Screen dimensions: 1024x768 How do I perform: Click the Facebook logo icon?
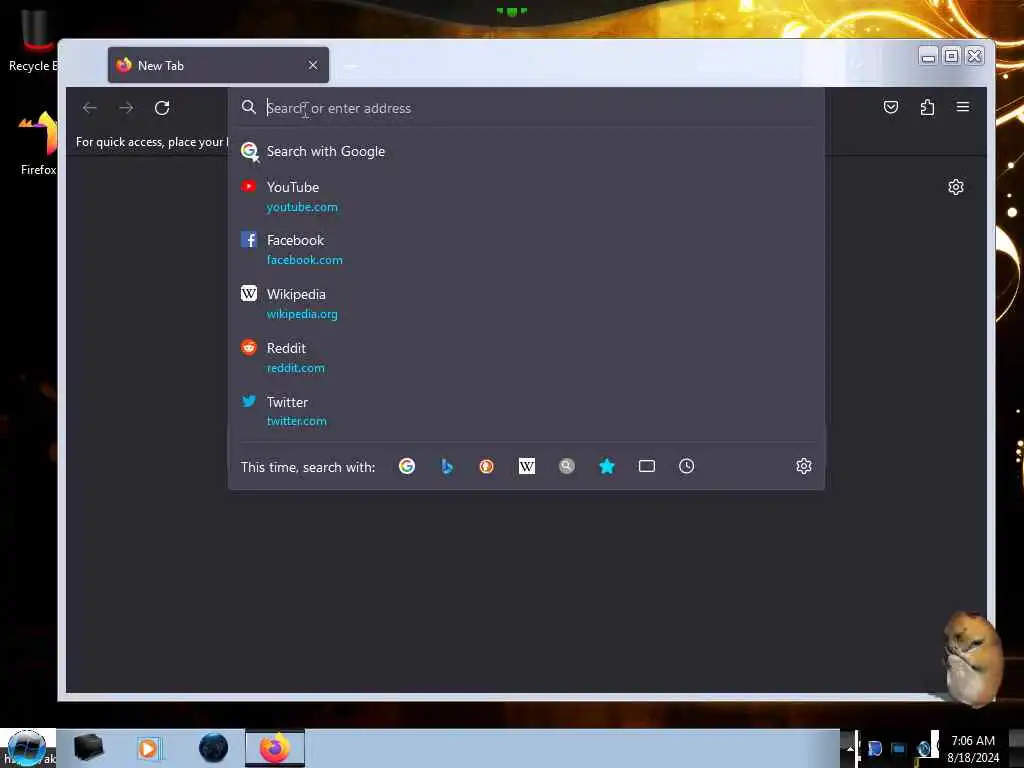pyautogui.click(x=248, y=240)
